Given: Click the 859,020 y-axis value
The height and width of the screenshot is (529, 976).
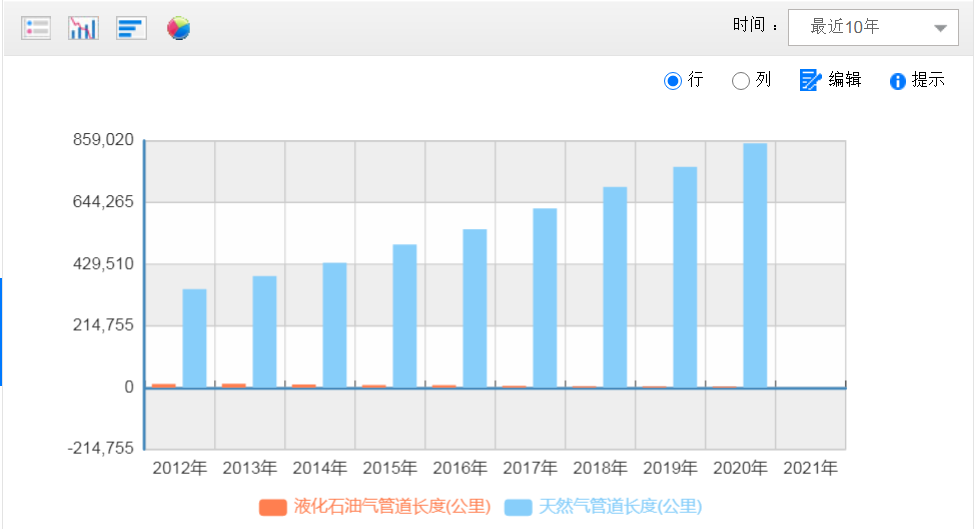Looking at the screenshot, I should click(103, 140).
